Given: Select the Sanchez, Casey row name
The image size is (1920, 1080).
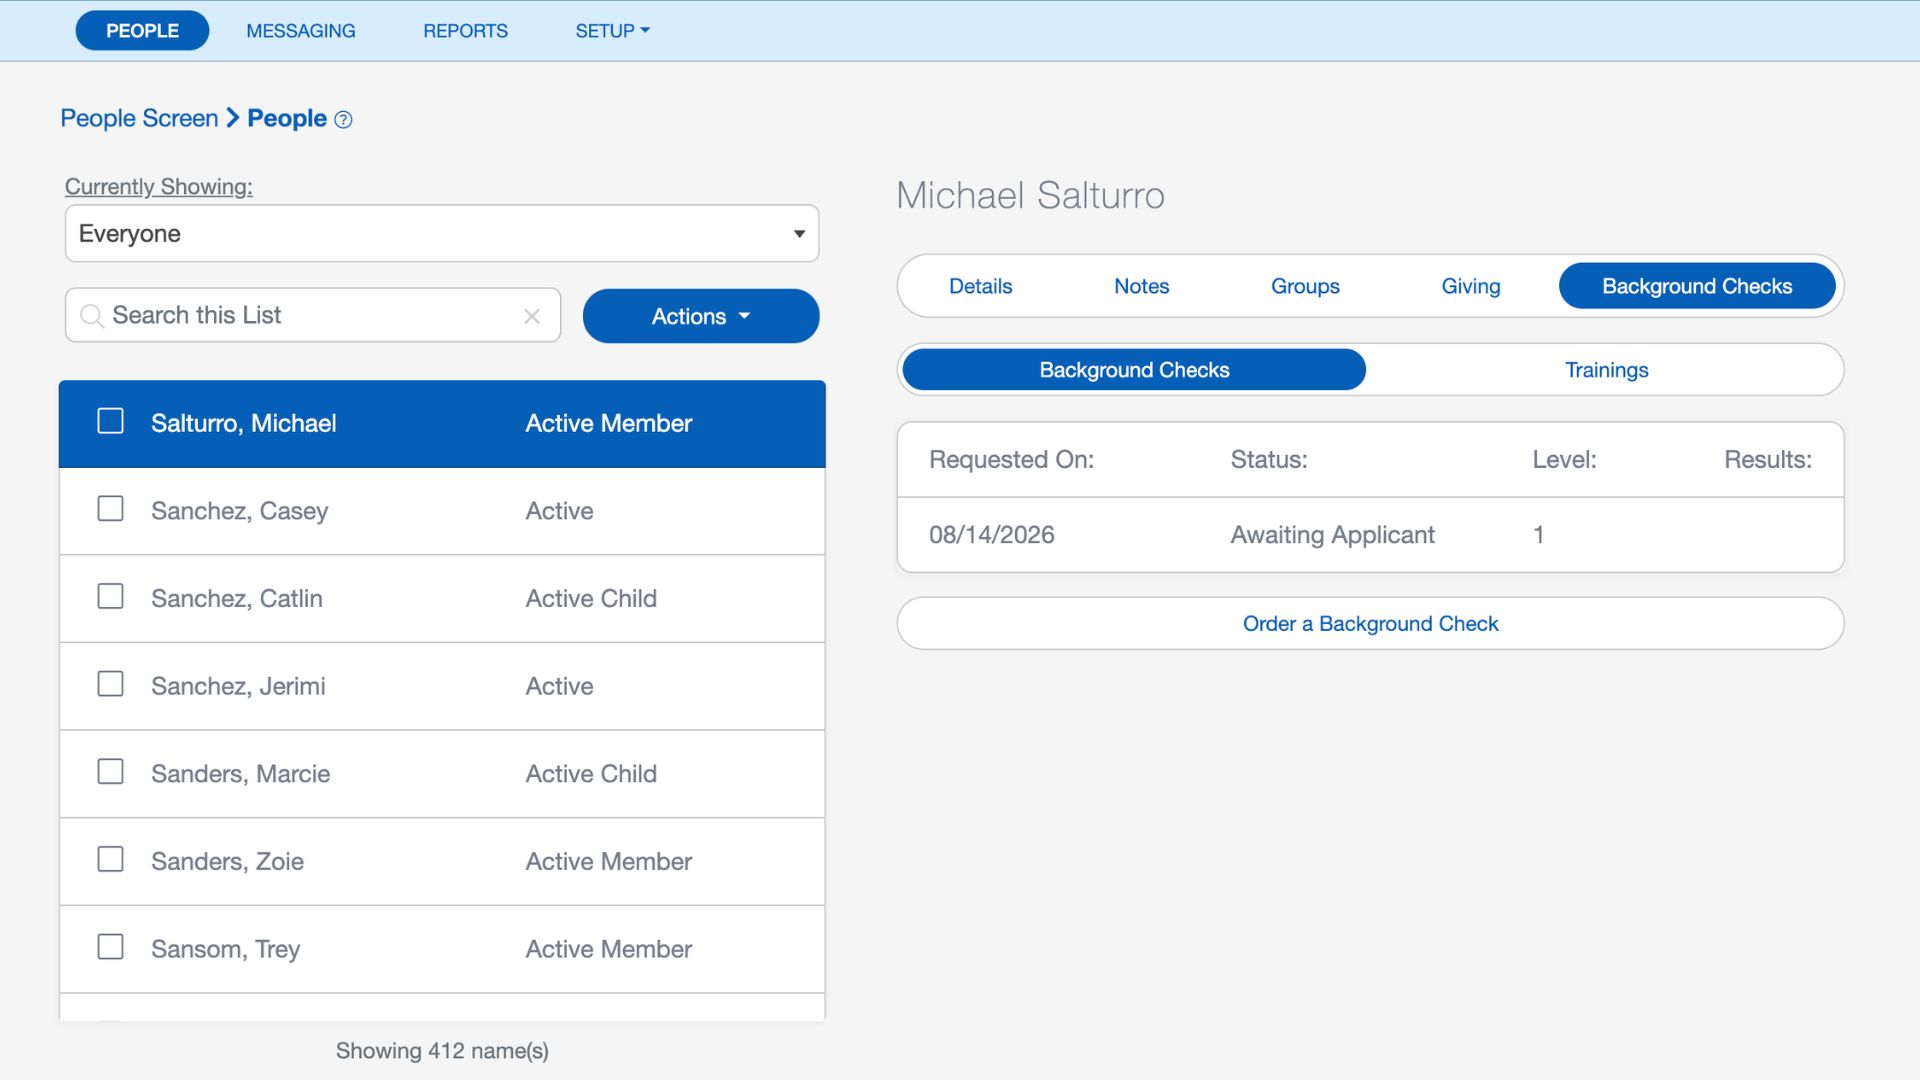Looking at the screenshot, I should click(x=239, y=511).
